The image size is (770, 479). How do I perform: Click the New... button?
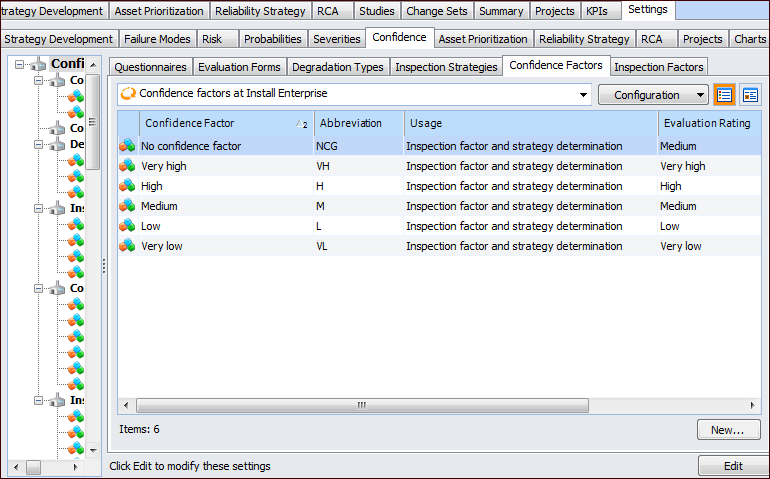[728, 430]
